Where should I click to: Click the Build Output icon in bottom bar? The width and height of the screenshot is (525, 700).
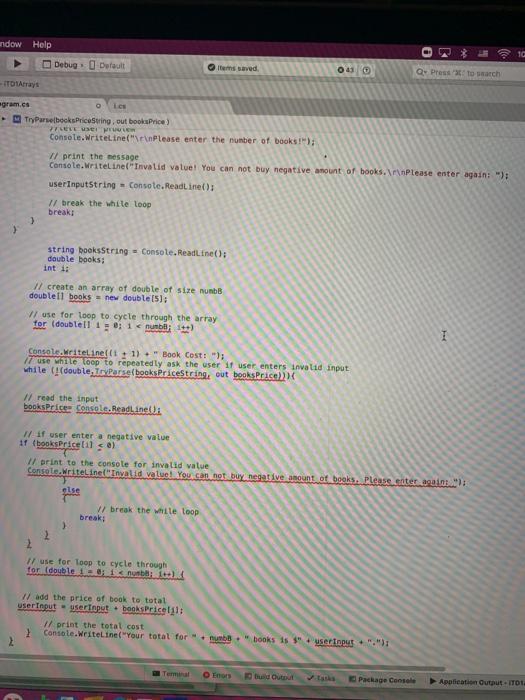click(x=248, y=676)
